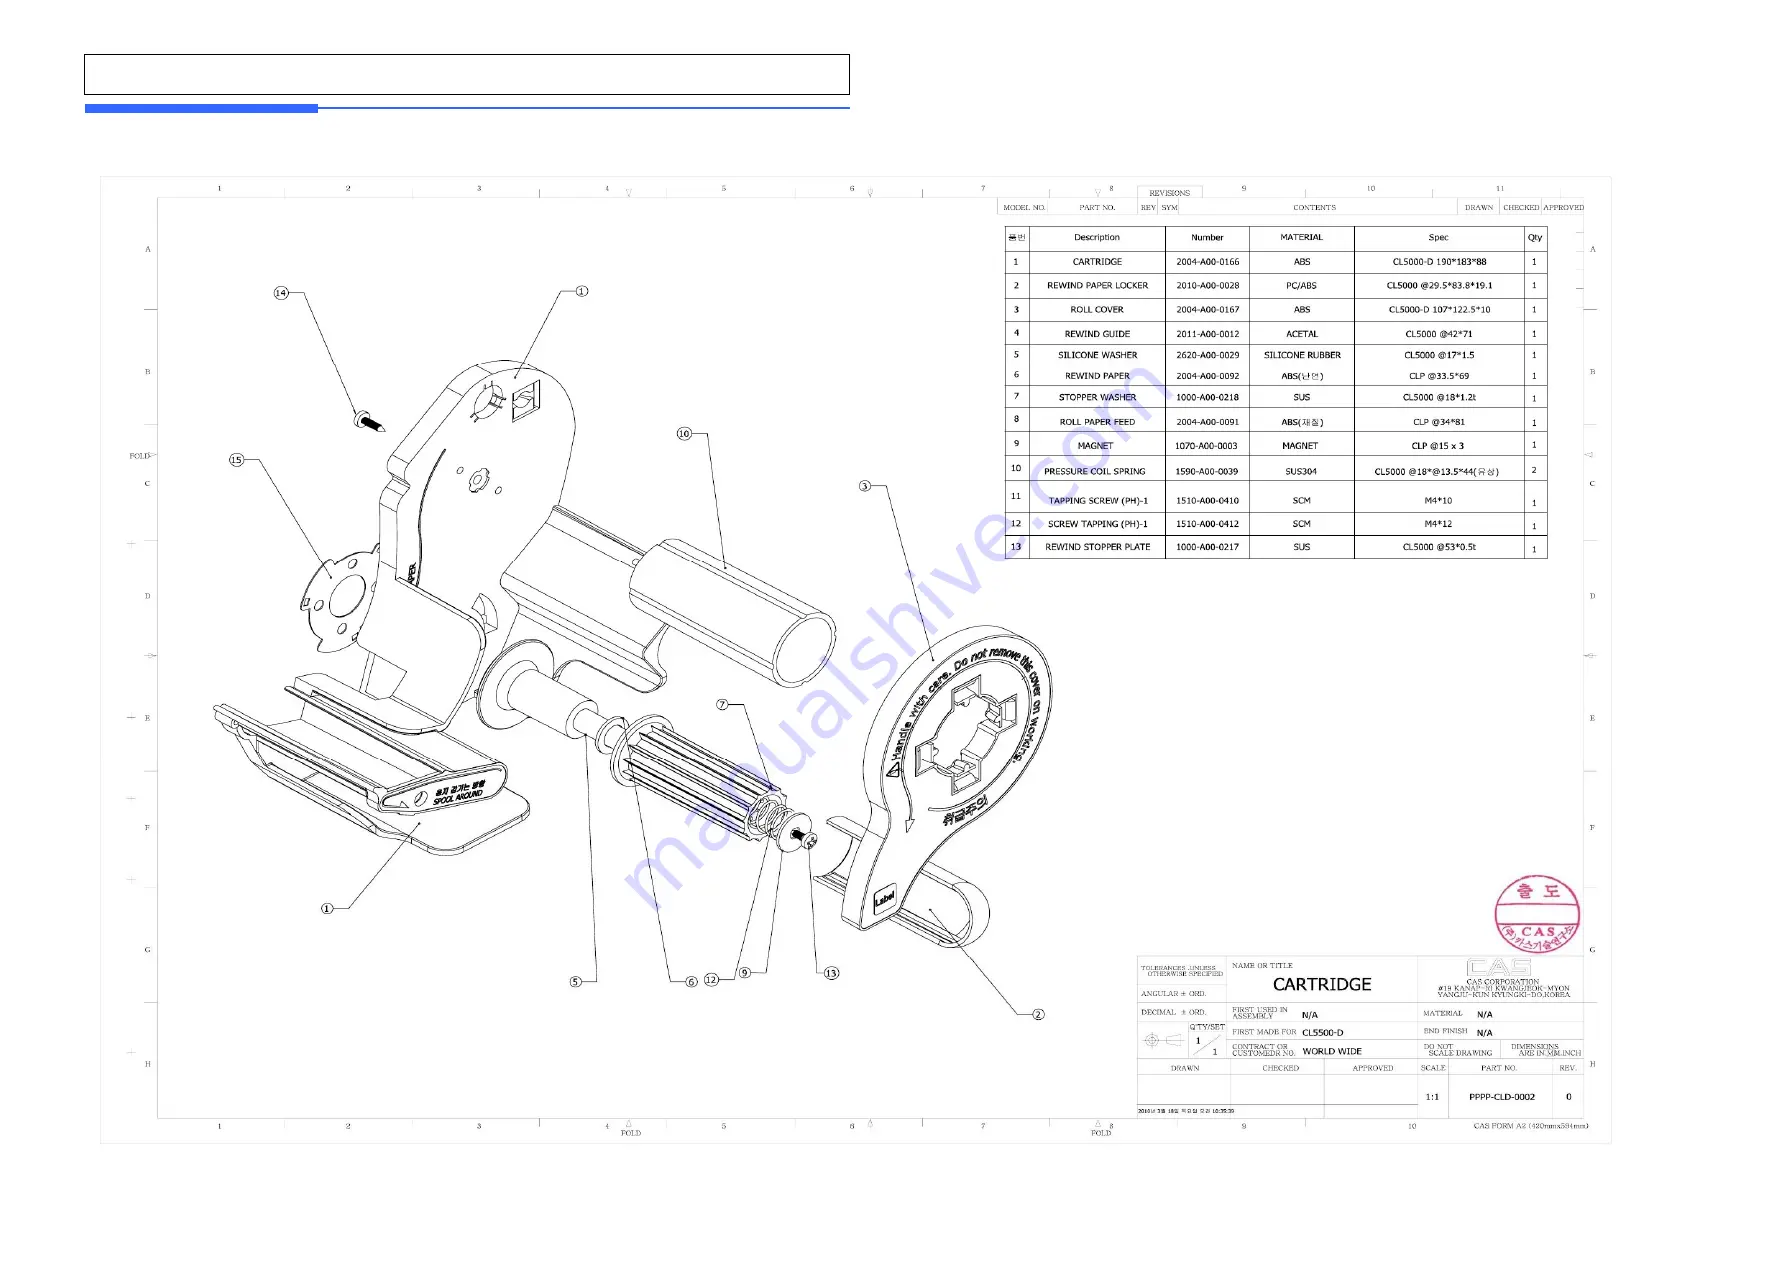
Task: Click part number '1590-A00-0039'
Action: (1207, 471)
